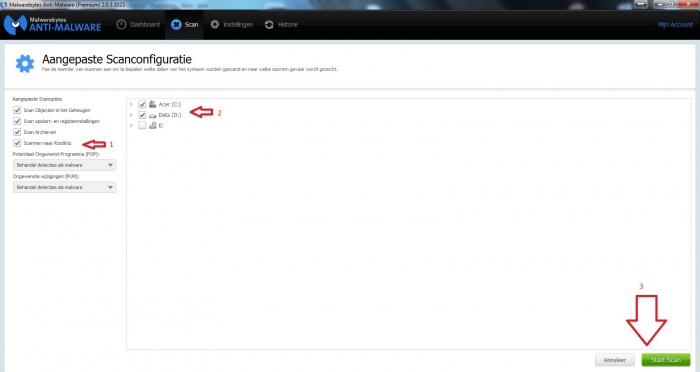Select the Data (D:) drive label
Viewport: 700px width, 372px height.
(170, 115)
